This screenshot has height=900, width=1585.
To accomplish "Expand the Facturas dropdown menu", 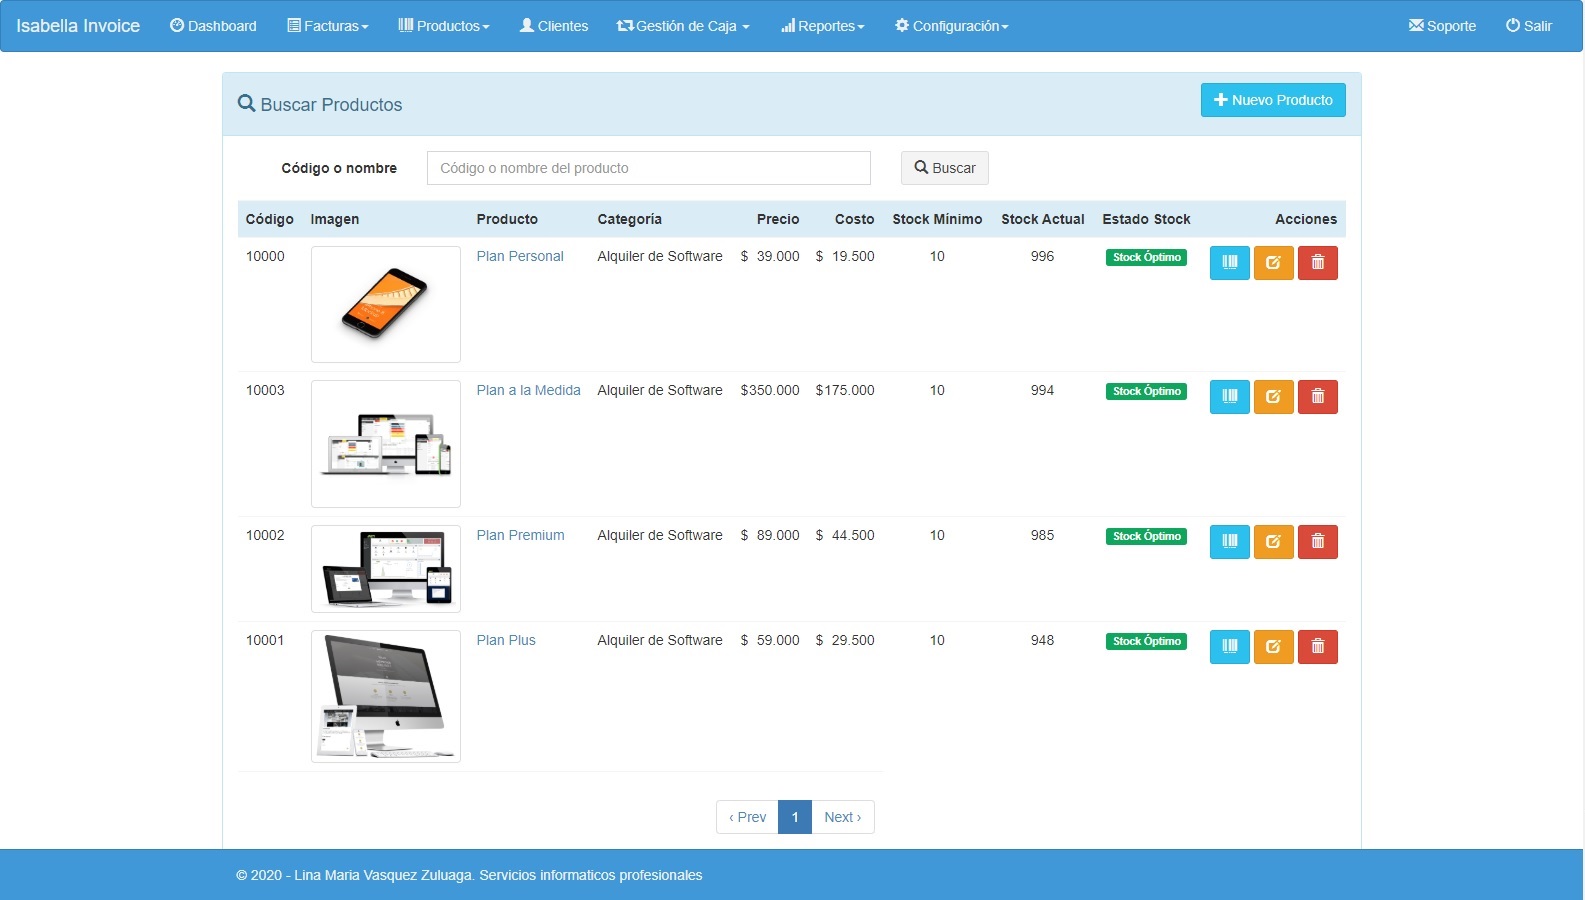I will (328, 26).
